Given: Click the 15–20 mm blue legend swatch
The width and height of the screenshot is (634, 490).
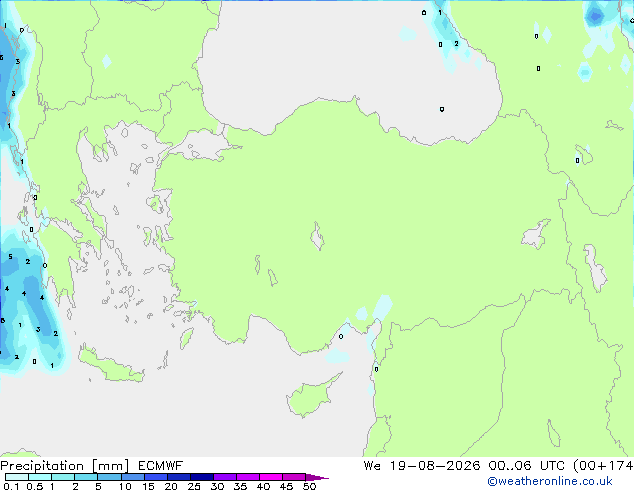Looking at the screenshot, I should [x=155, y=477].
